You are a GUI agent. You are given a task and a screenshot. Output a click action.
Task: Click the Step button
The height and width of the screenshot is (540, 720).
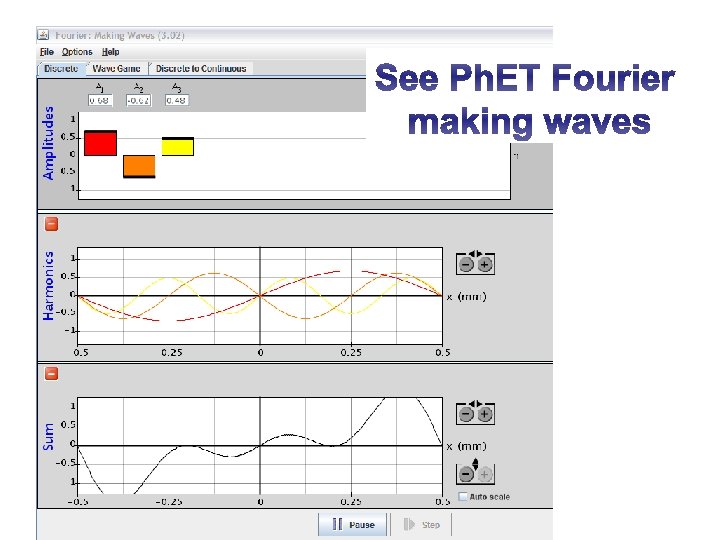tap(422, 524)
